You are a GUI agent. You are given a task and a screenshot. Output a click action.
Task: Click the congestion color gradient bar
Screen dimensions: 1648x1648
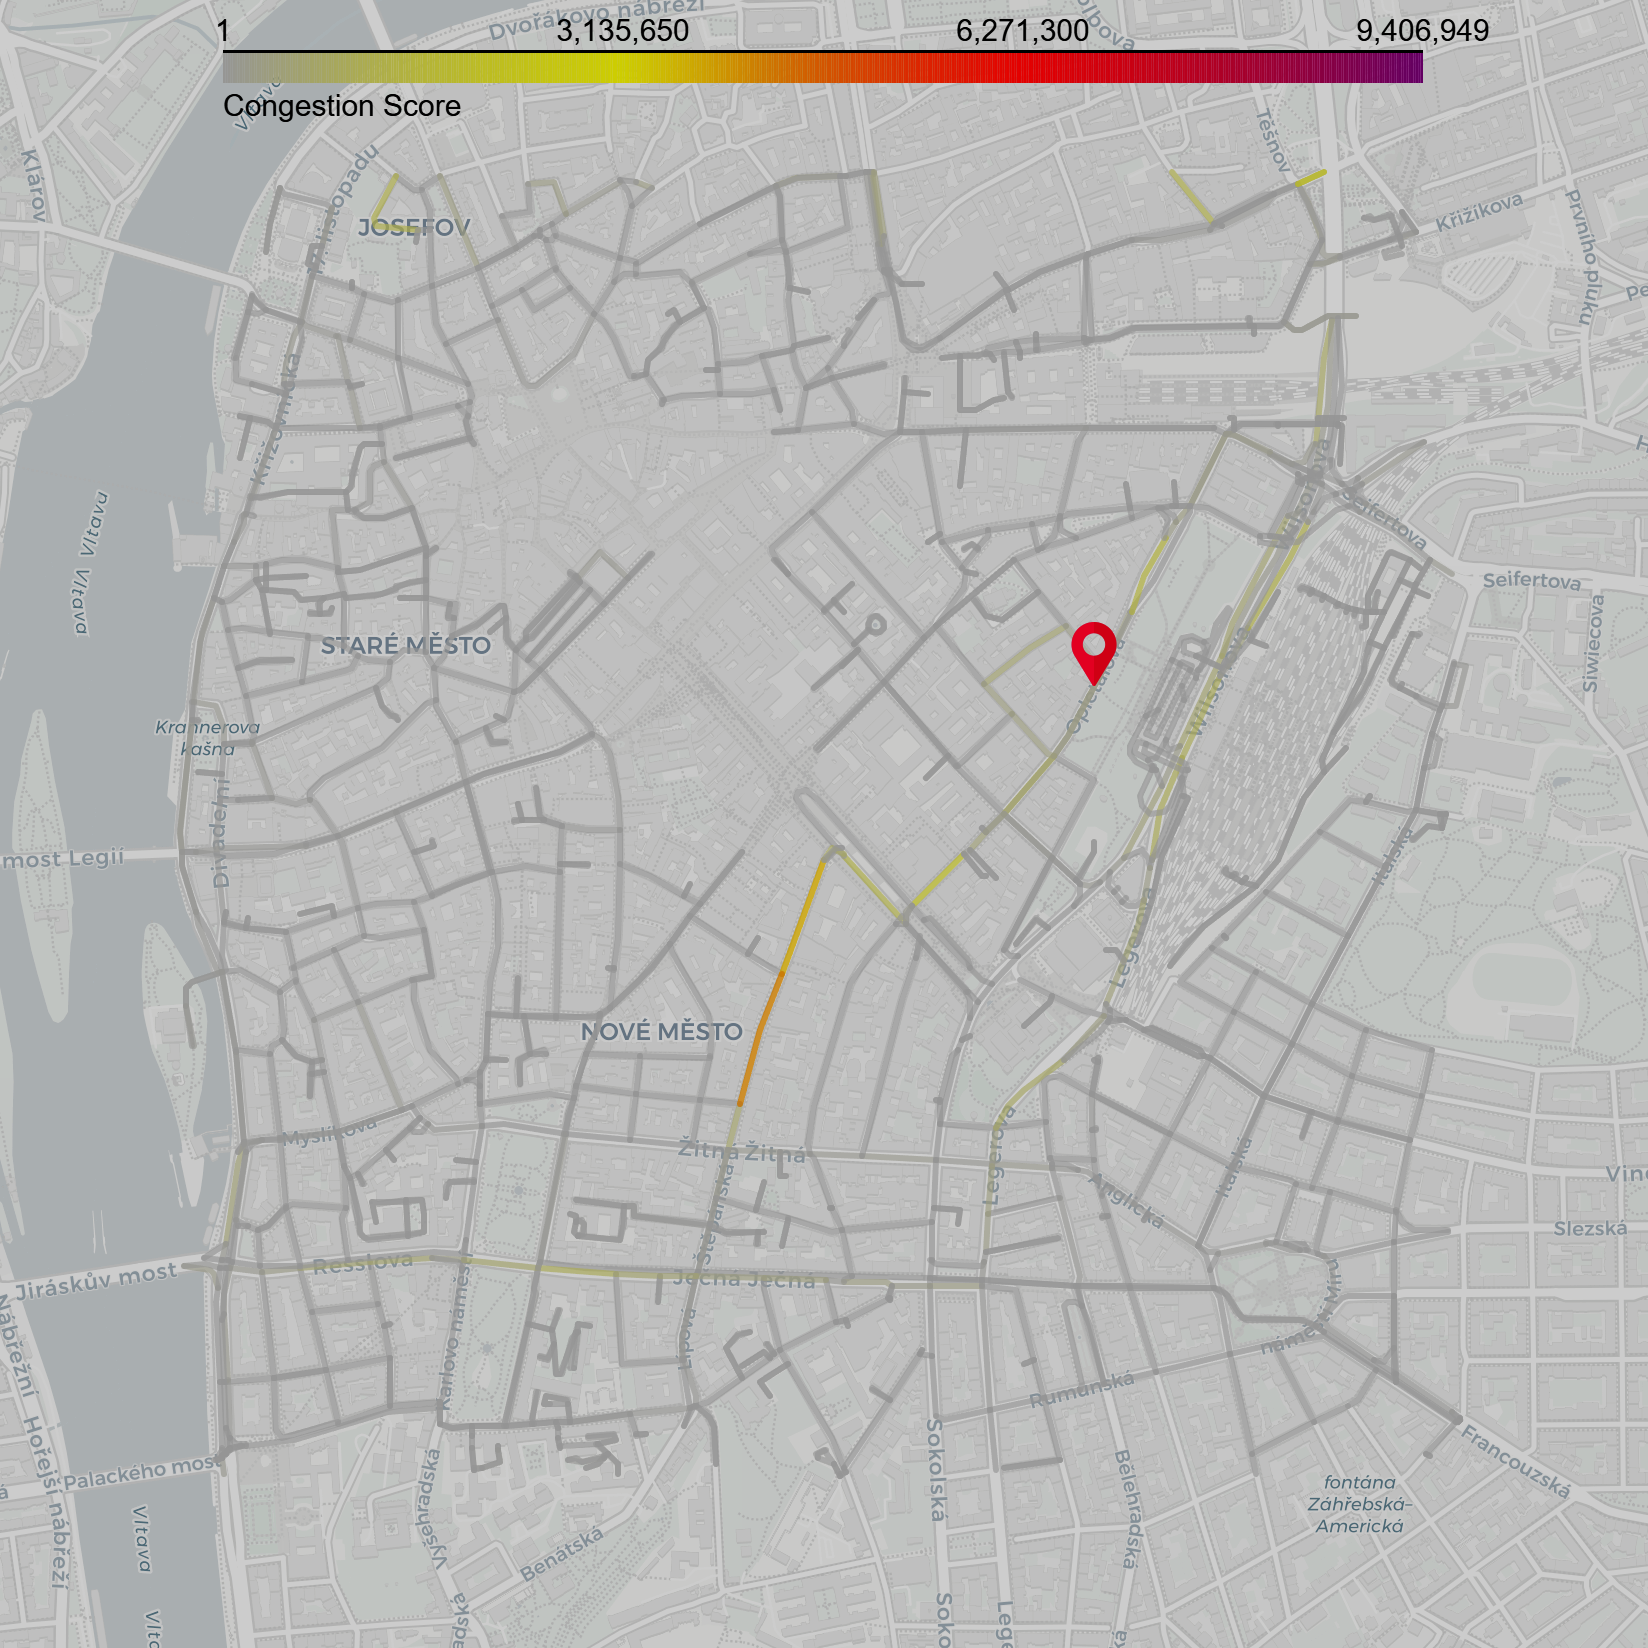click(822, 67)
